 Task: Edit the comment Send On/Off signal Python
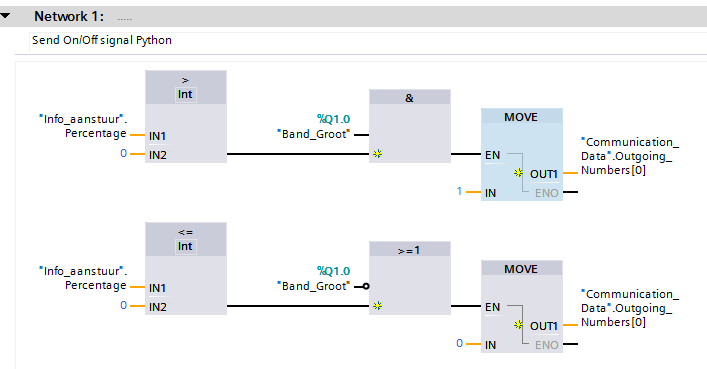tap(102, 40)
